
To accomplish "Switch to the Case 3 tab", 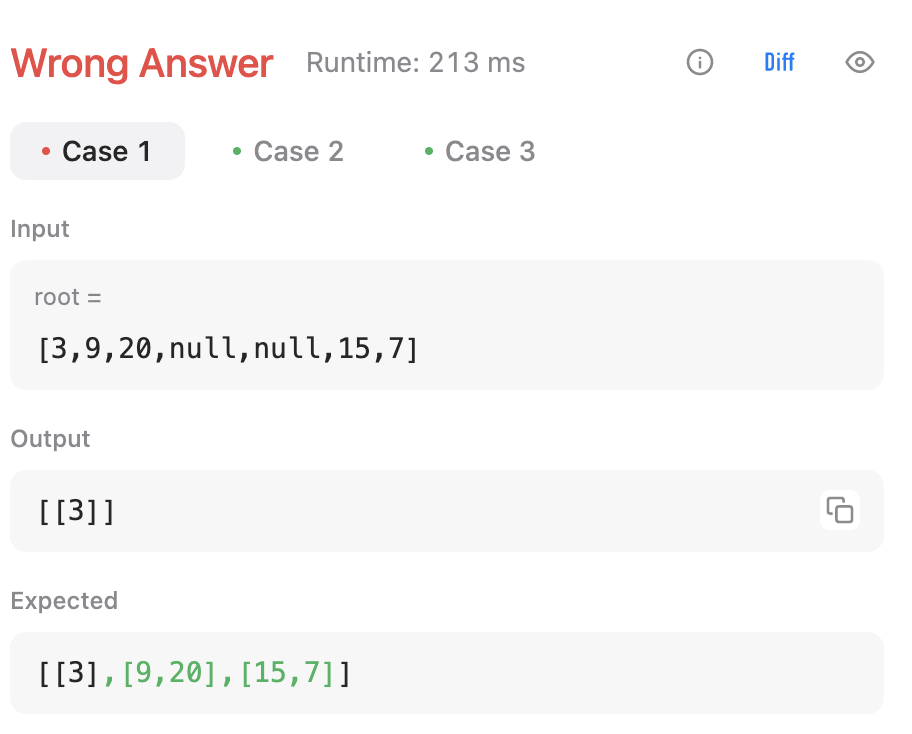I will pos(480,151).
